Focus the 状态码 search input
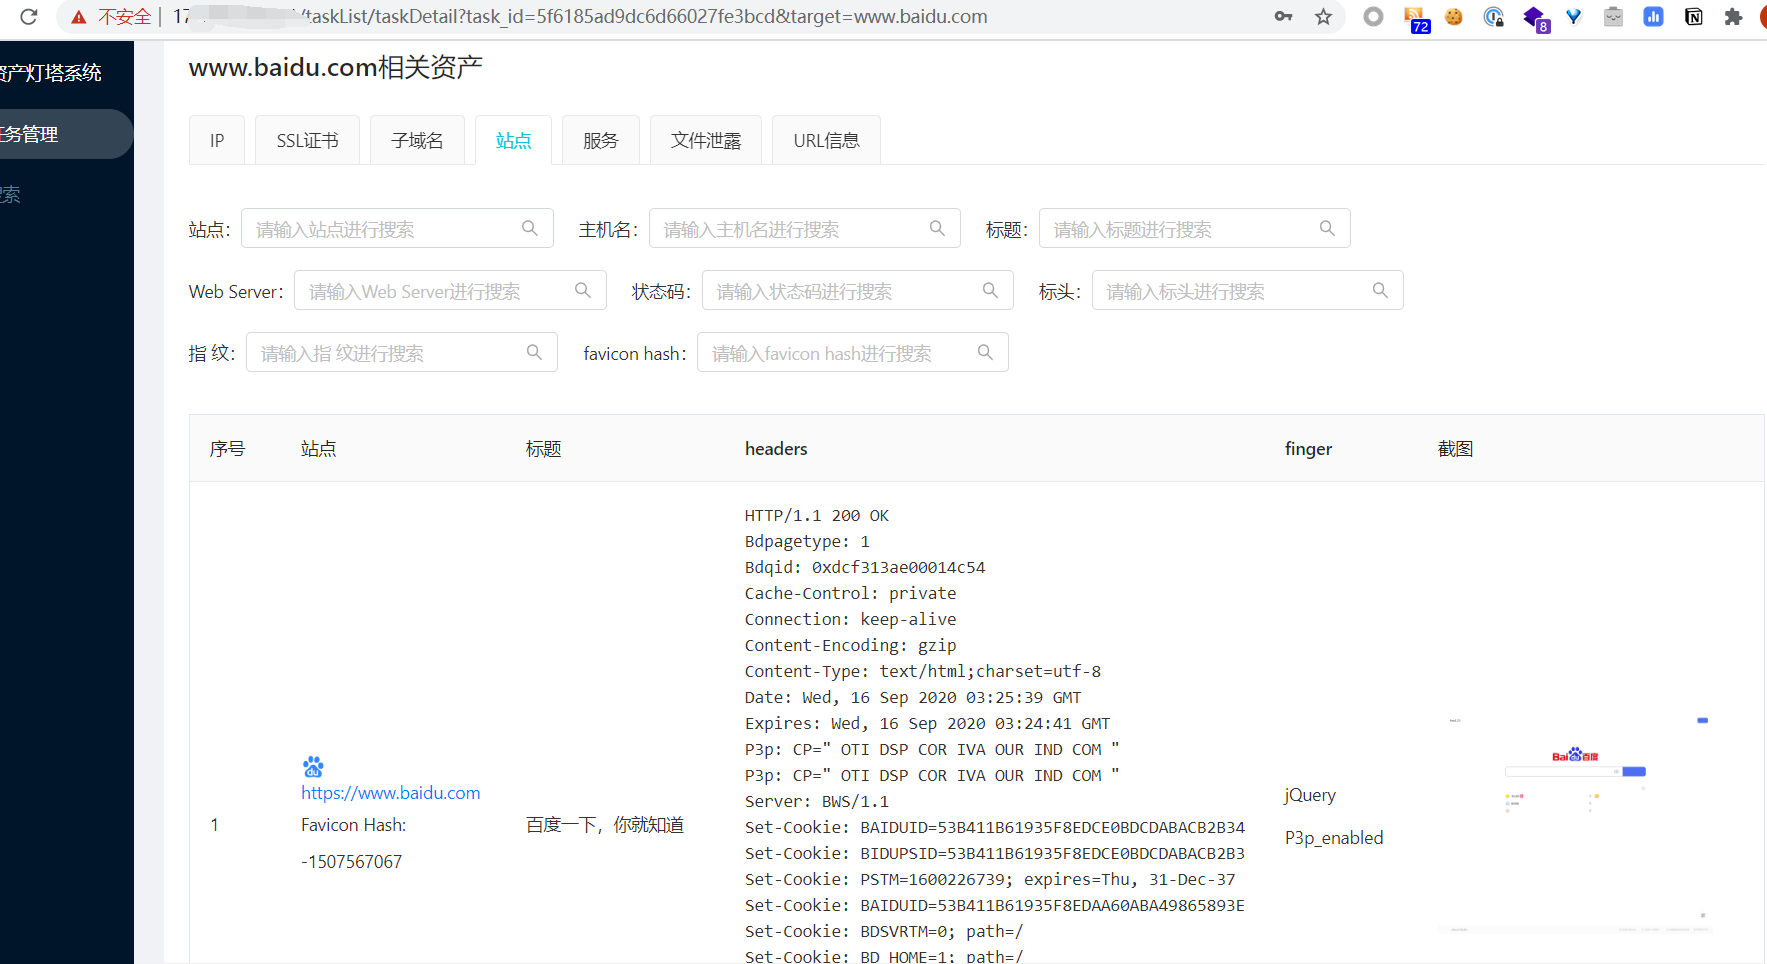 858,290
